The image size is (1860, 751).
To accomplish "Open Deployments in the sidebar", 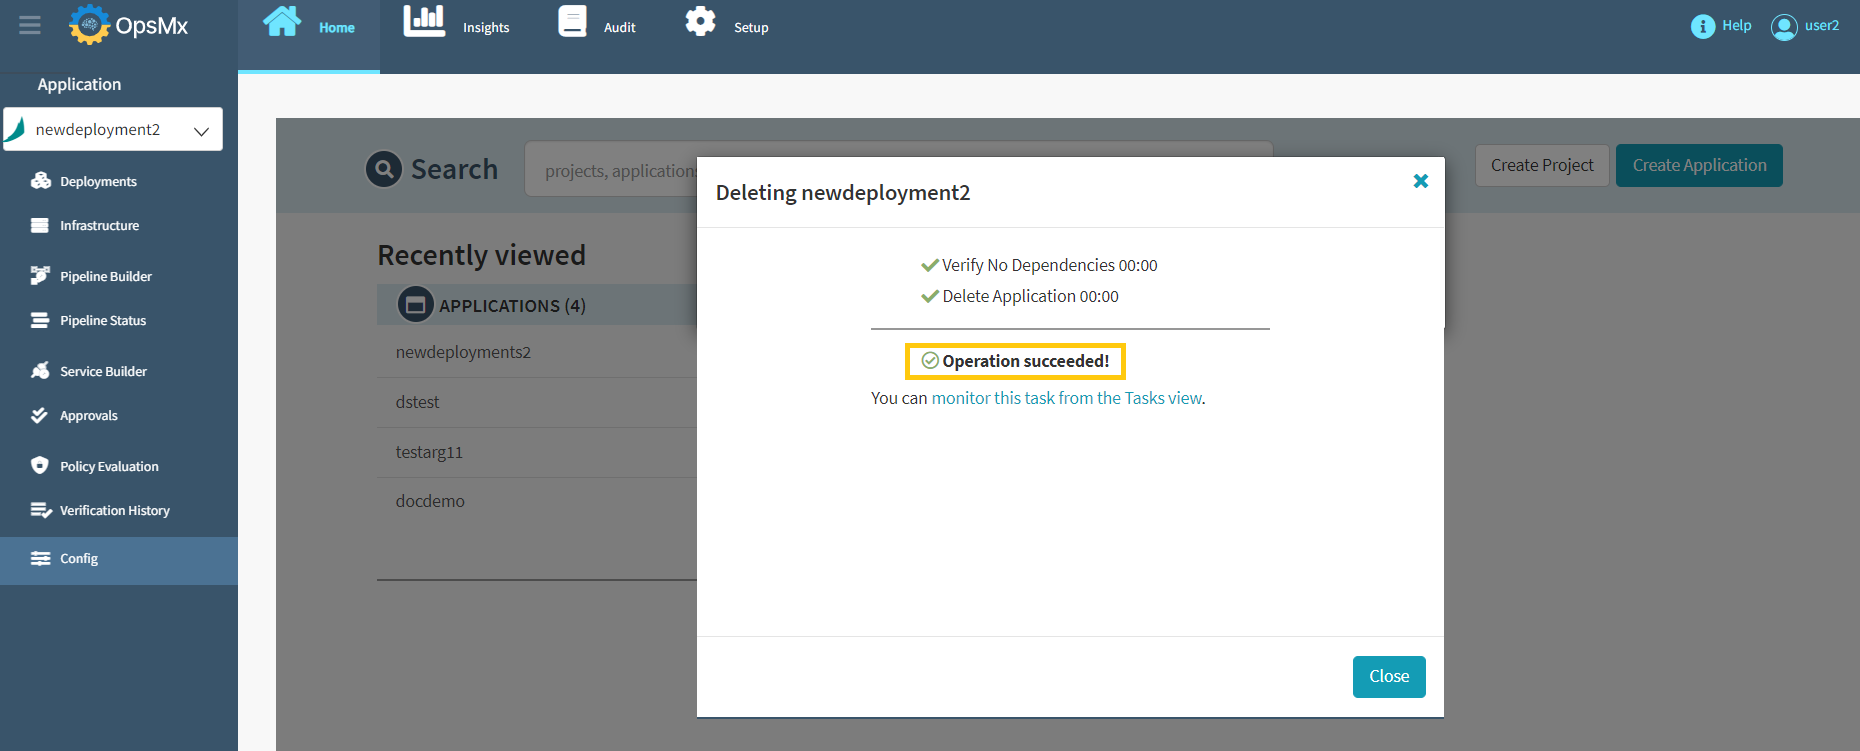I will click(98, 181).
